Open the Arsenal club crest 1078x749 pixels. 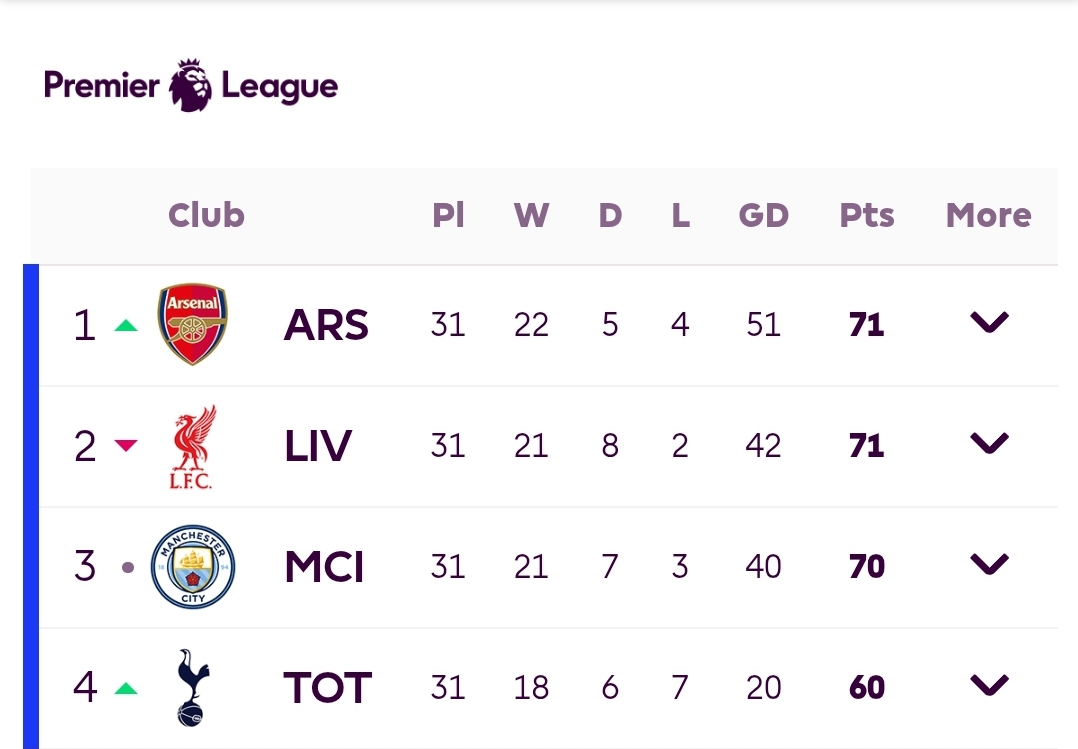(192, 324)
